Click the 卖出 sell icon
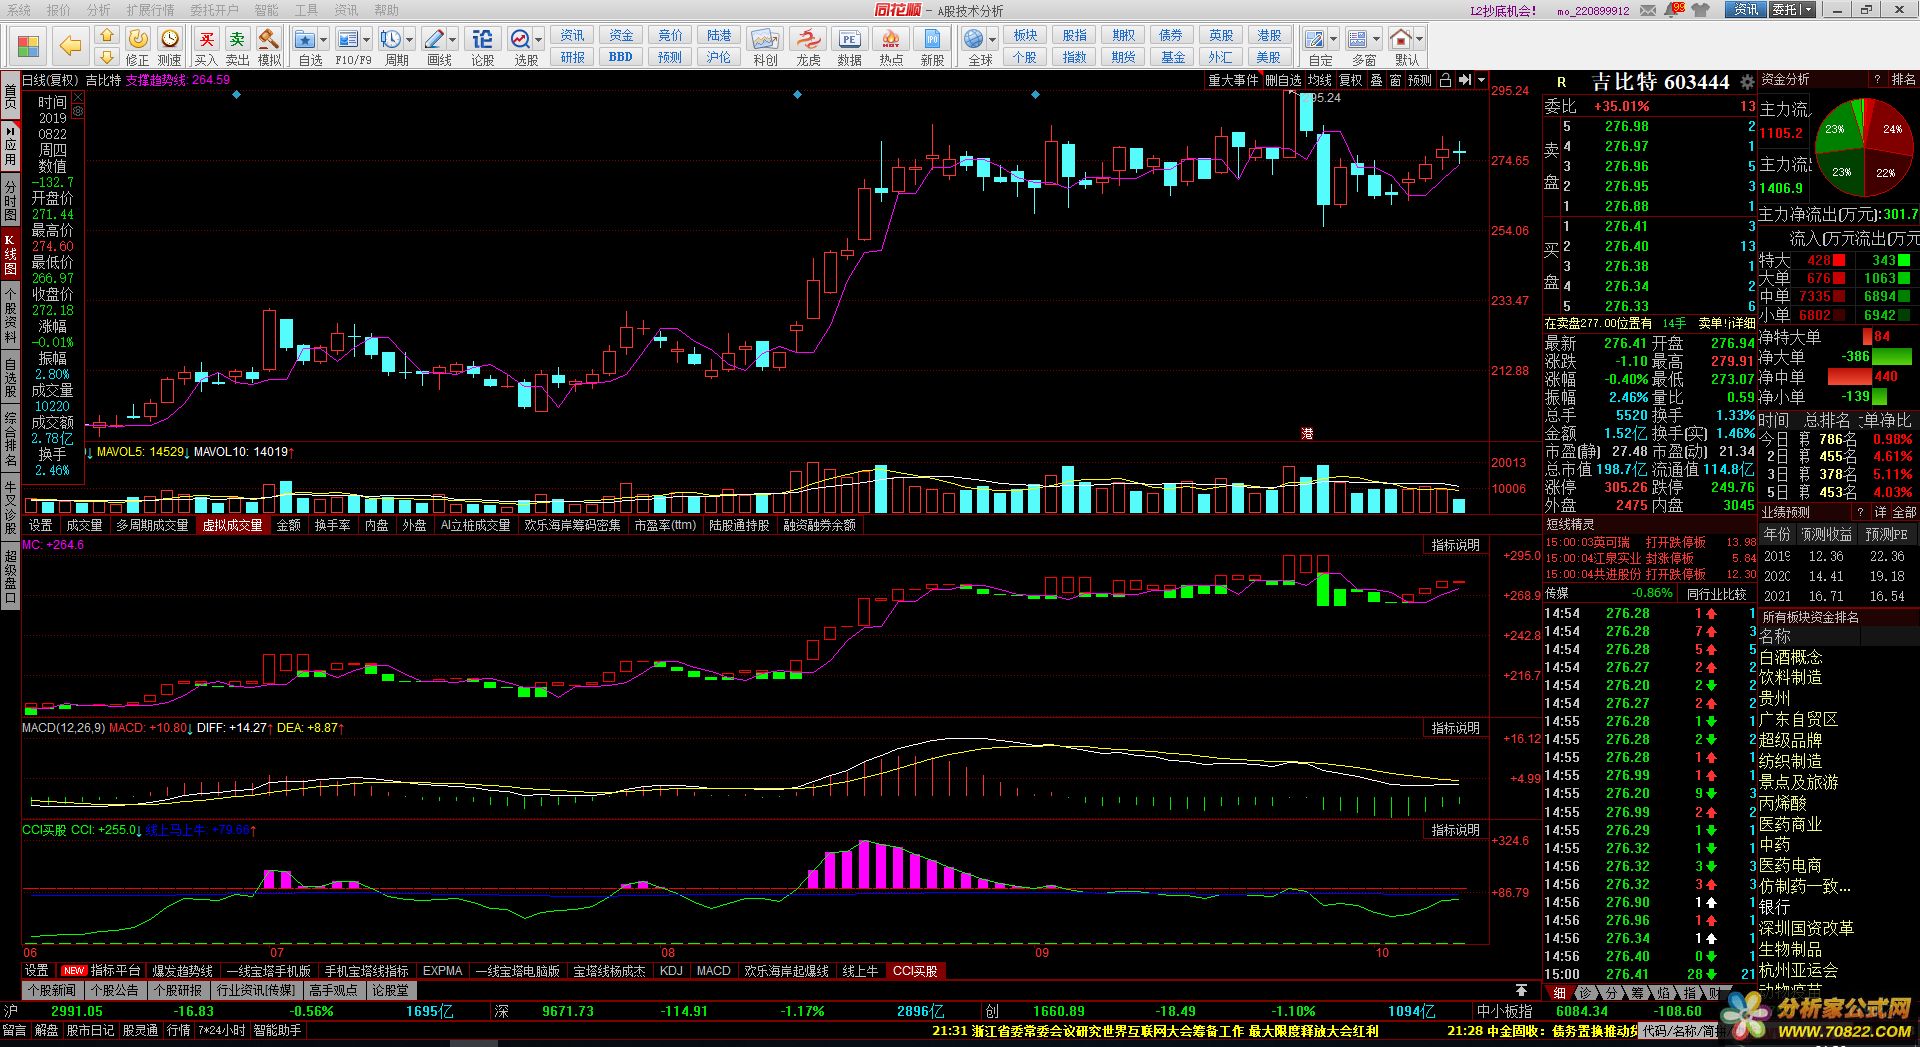Screen dimensions: 1920x1047 tap(237, 45)
